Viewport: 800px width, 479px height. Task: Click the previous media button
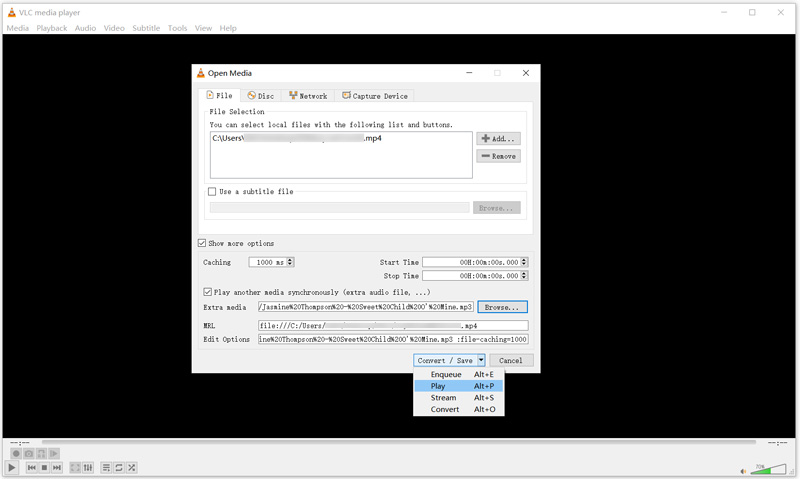point(32,467)
